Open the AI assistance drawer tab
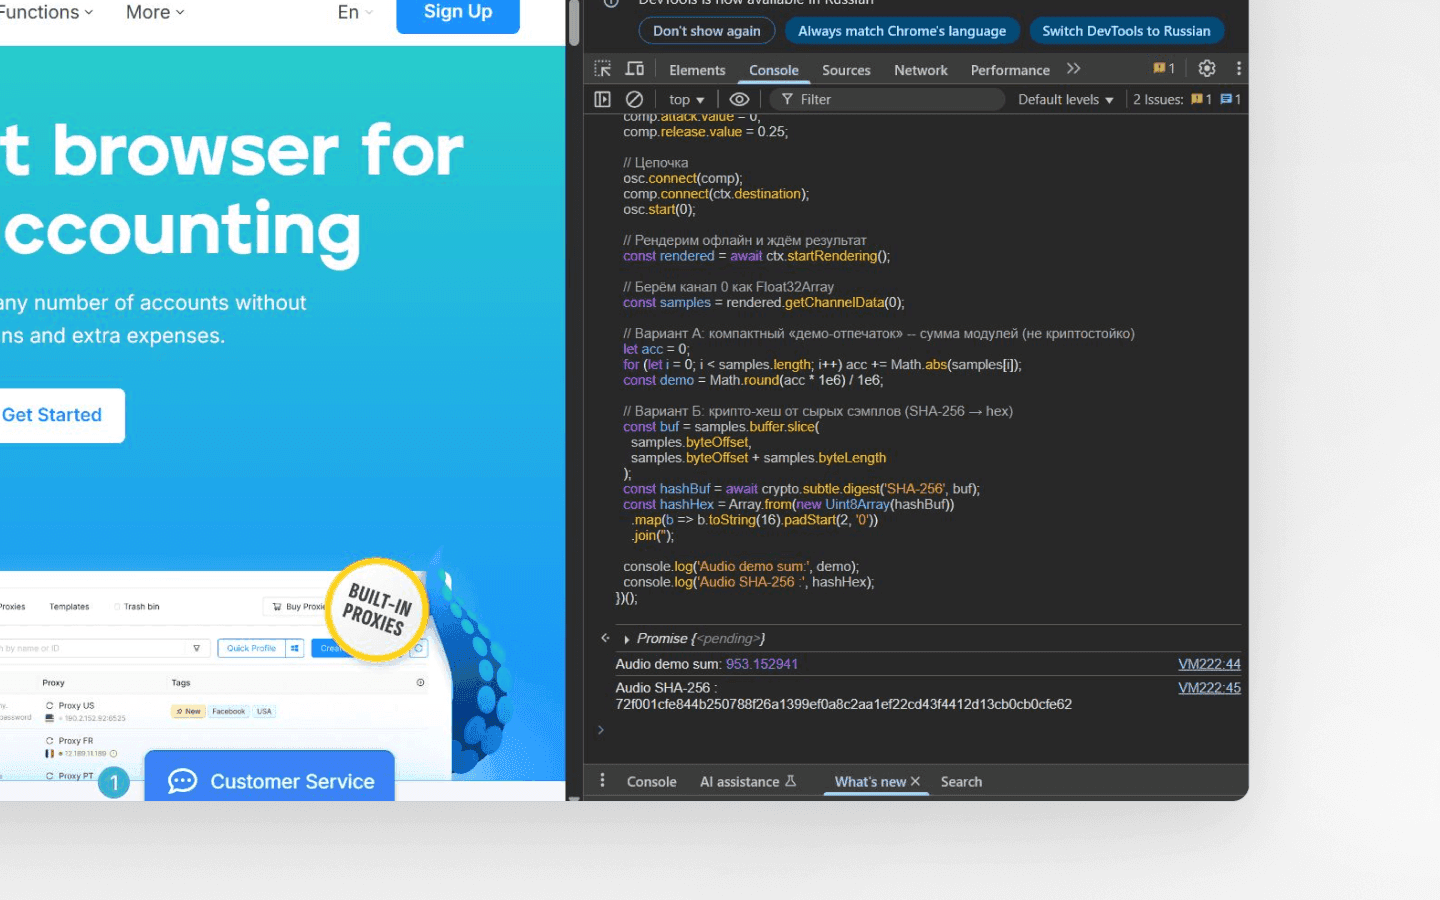 tap(748, 782)
